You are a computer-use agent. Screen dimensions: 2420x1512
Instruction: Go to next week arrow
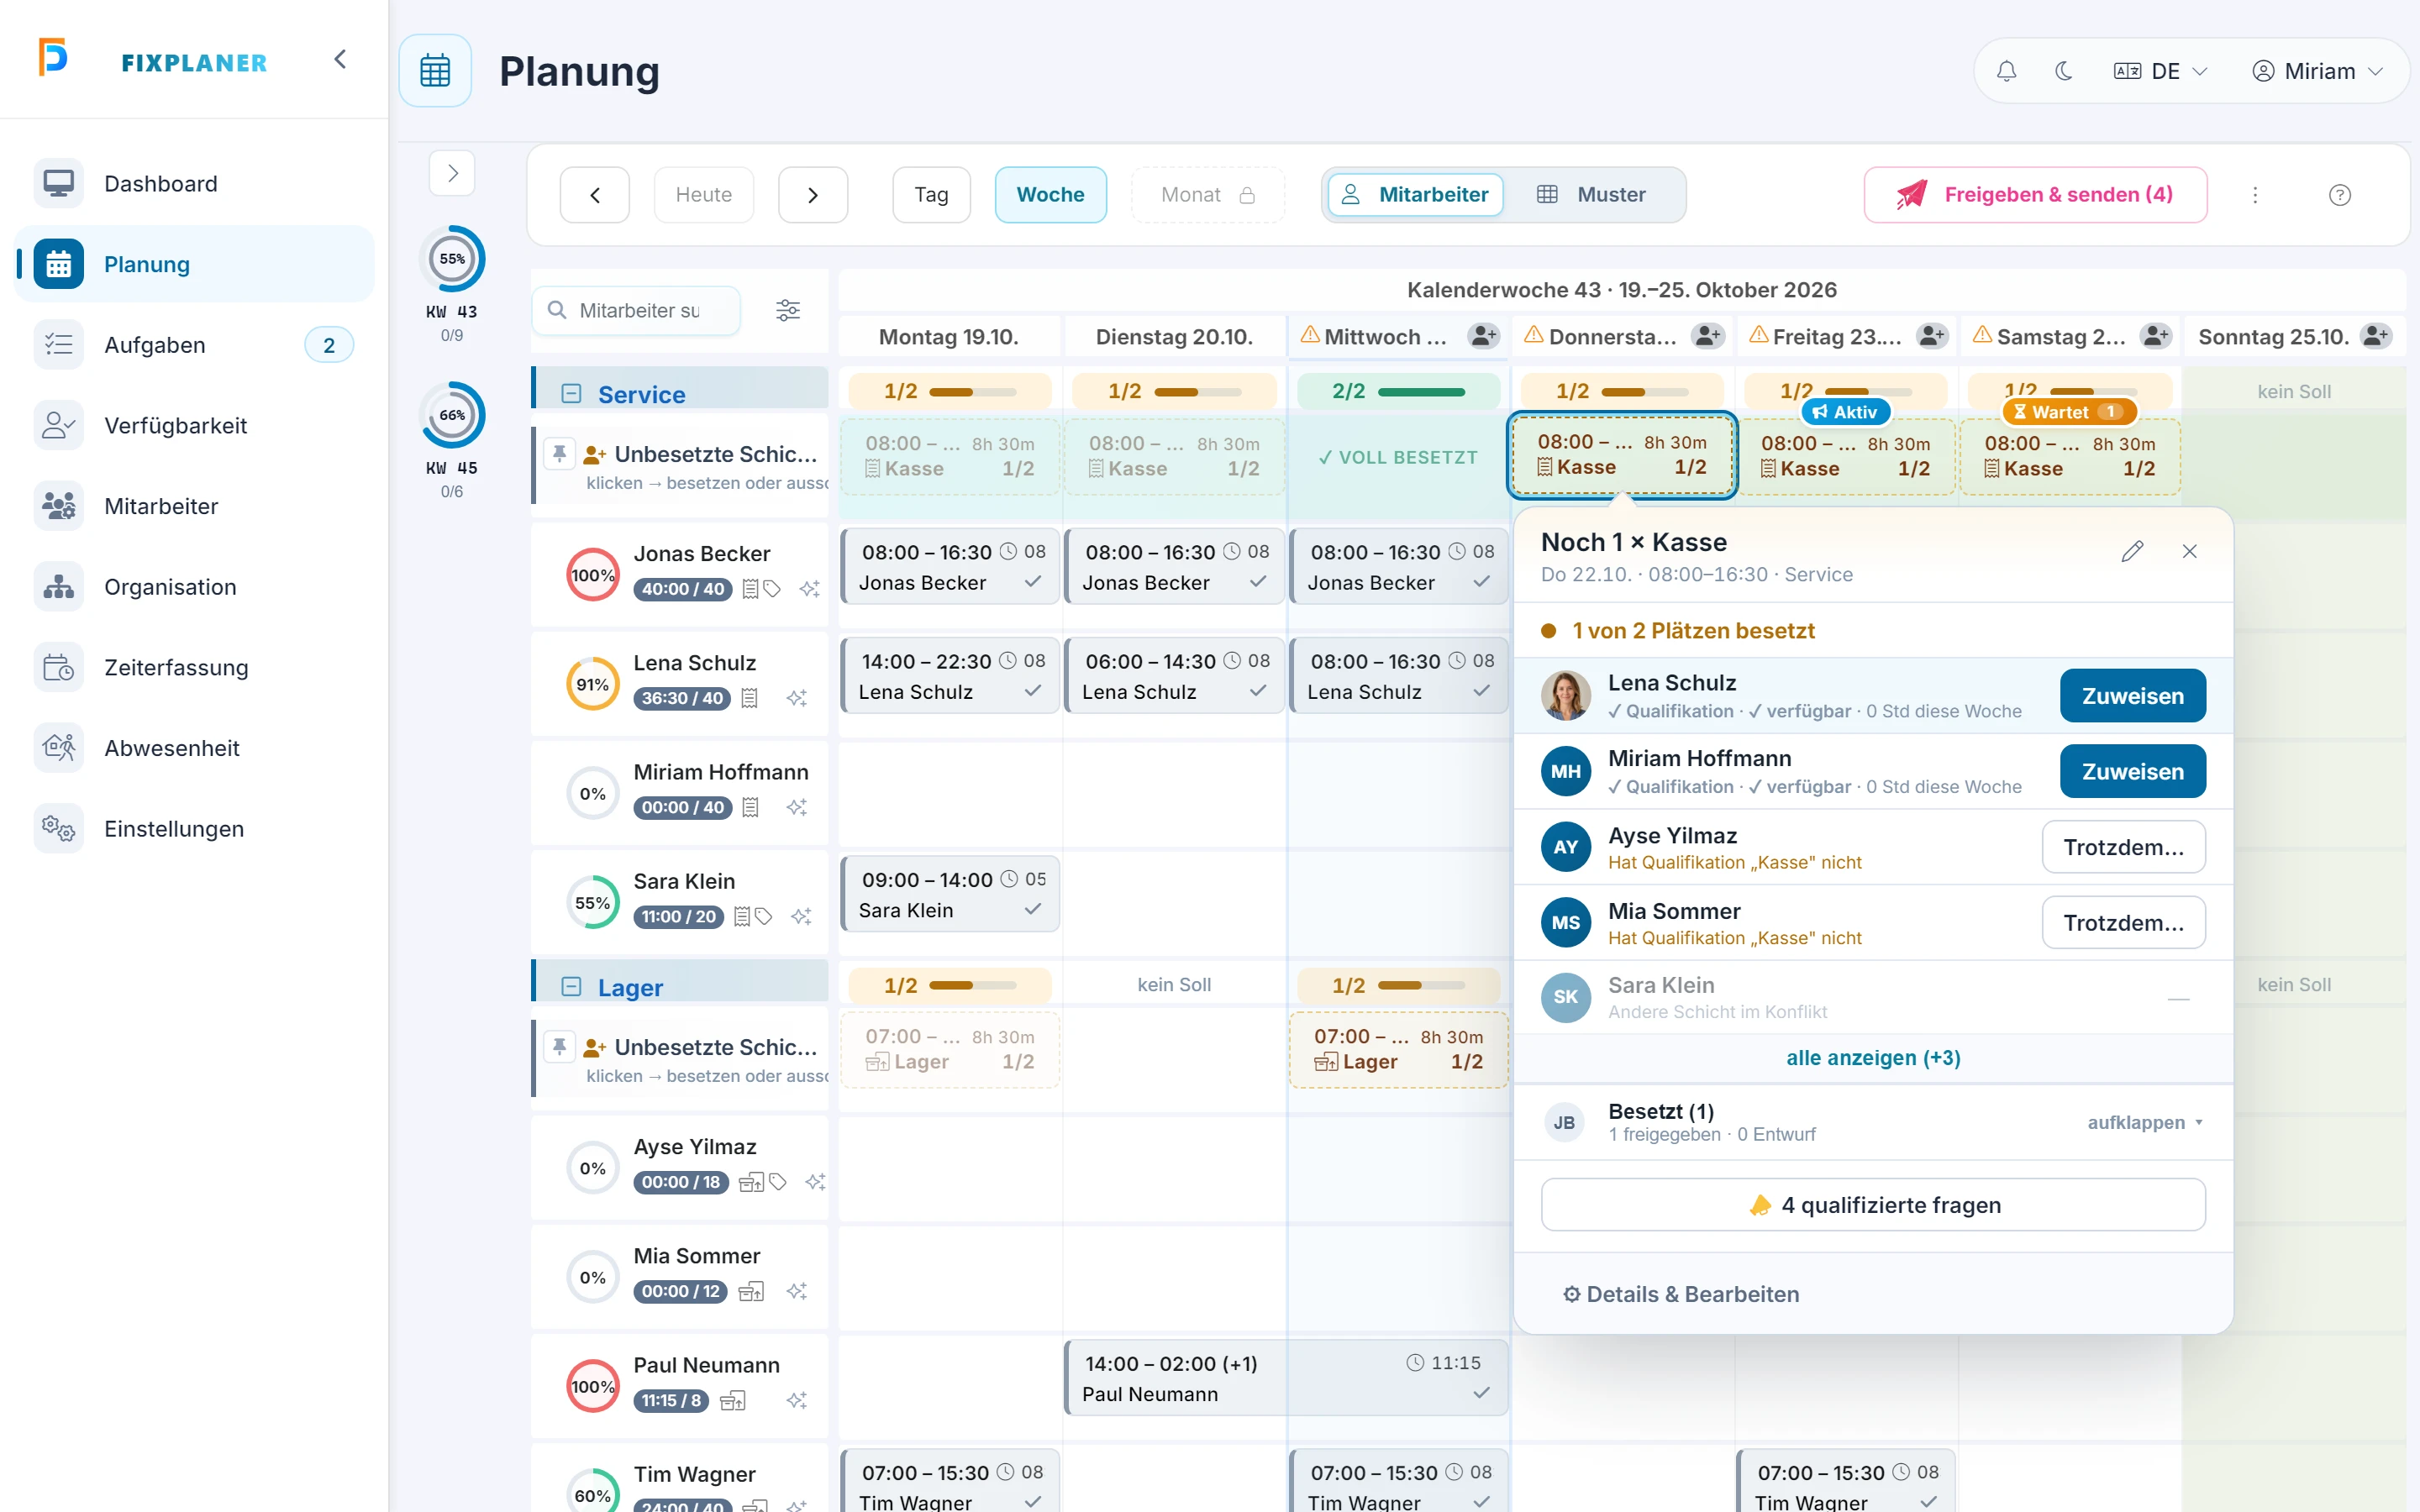coord(813,195)
